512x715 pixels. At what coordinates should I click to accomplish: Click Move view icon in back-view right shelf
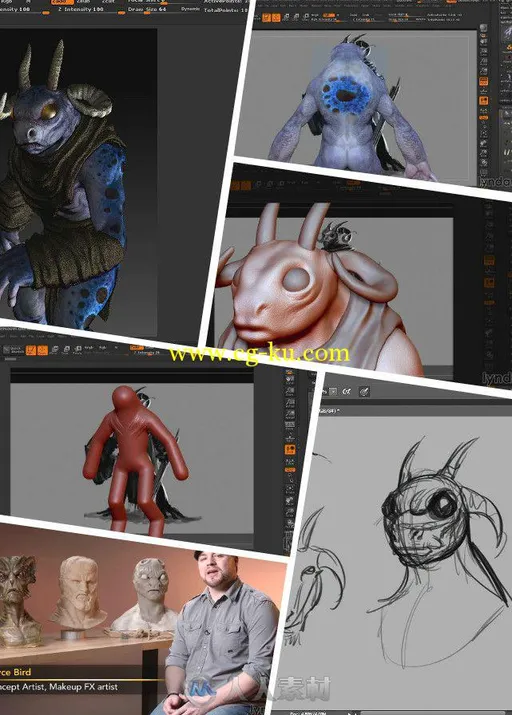(x=484, y=143)
